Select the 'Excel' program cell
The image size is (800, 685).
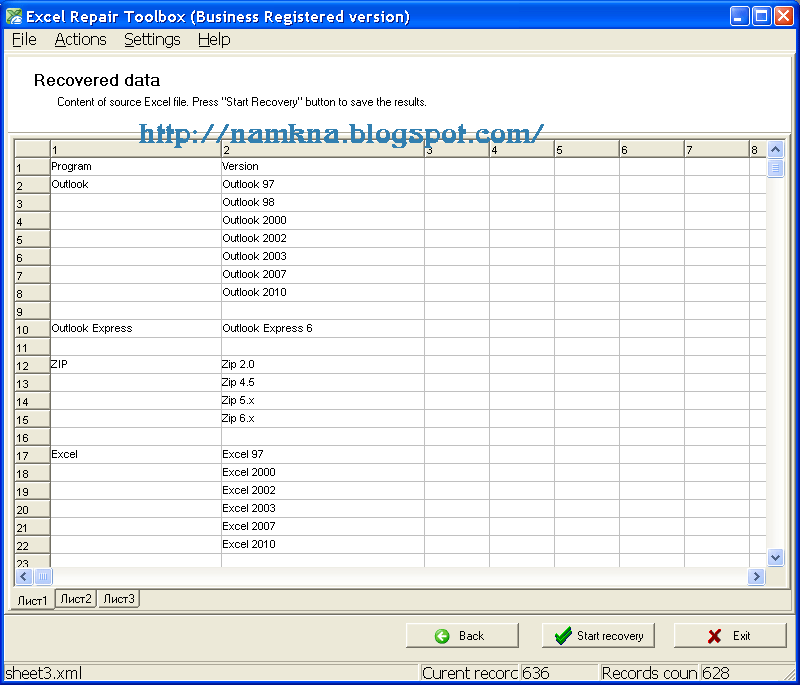click(x=135, y=454)
